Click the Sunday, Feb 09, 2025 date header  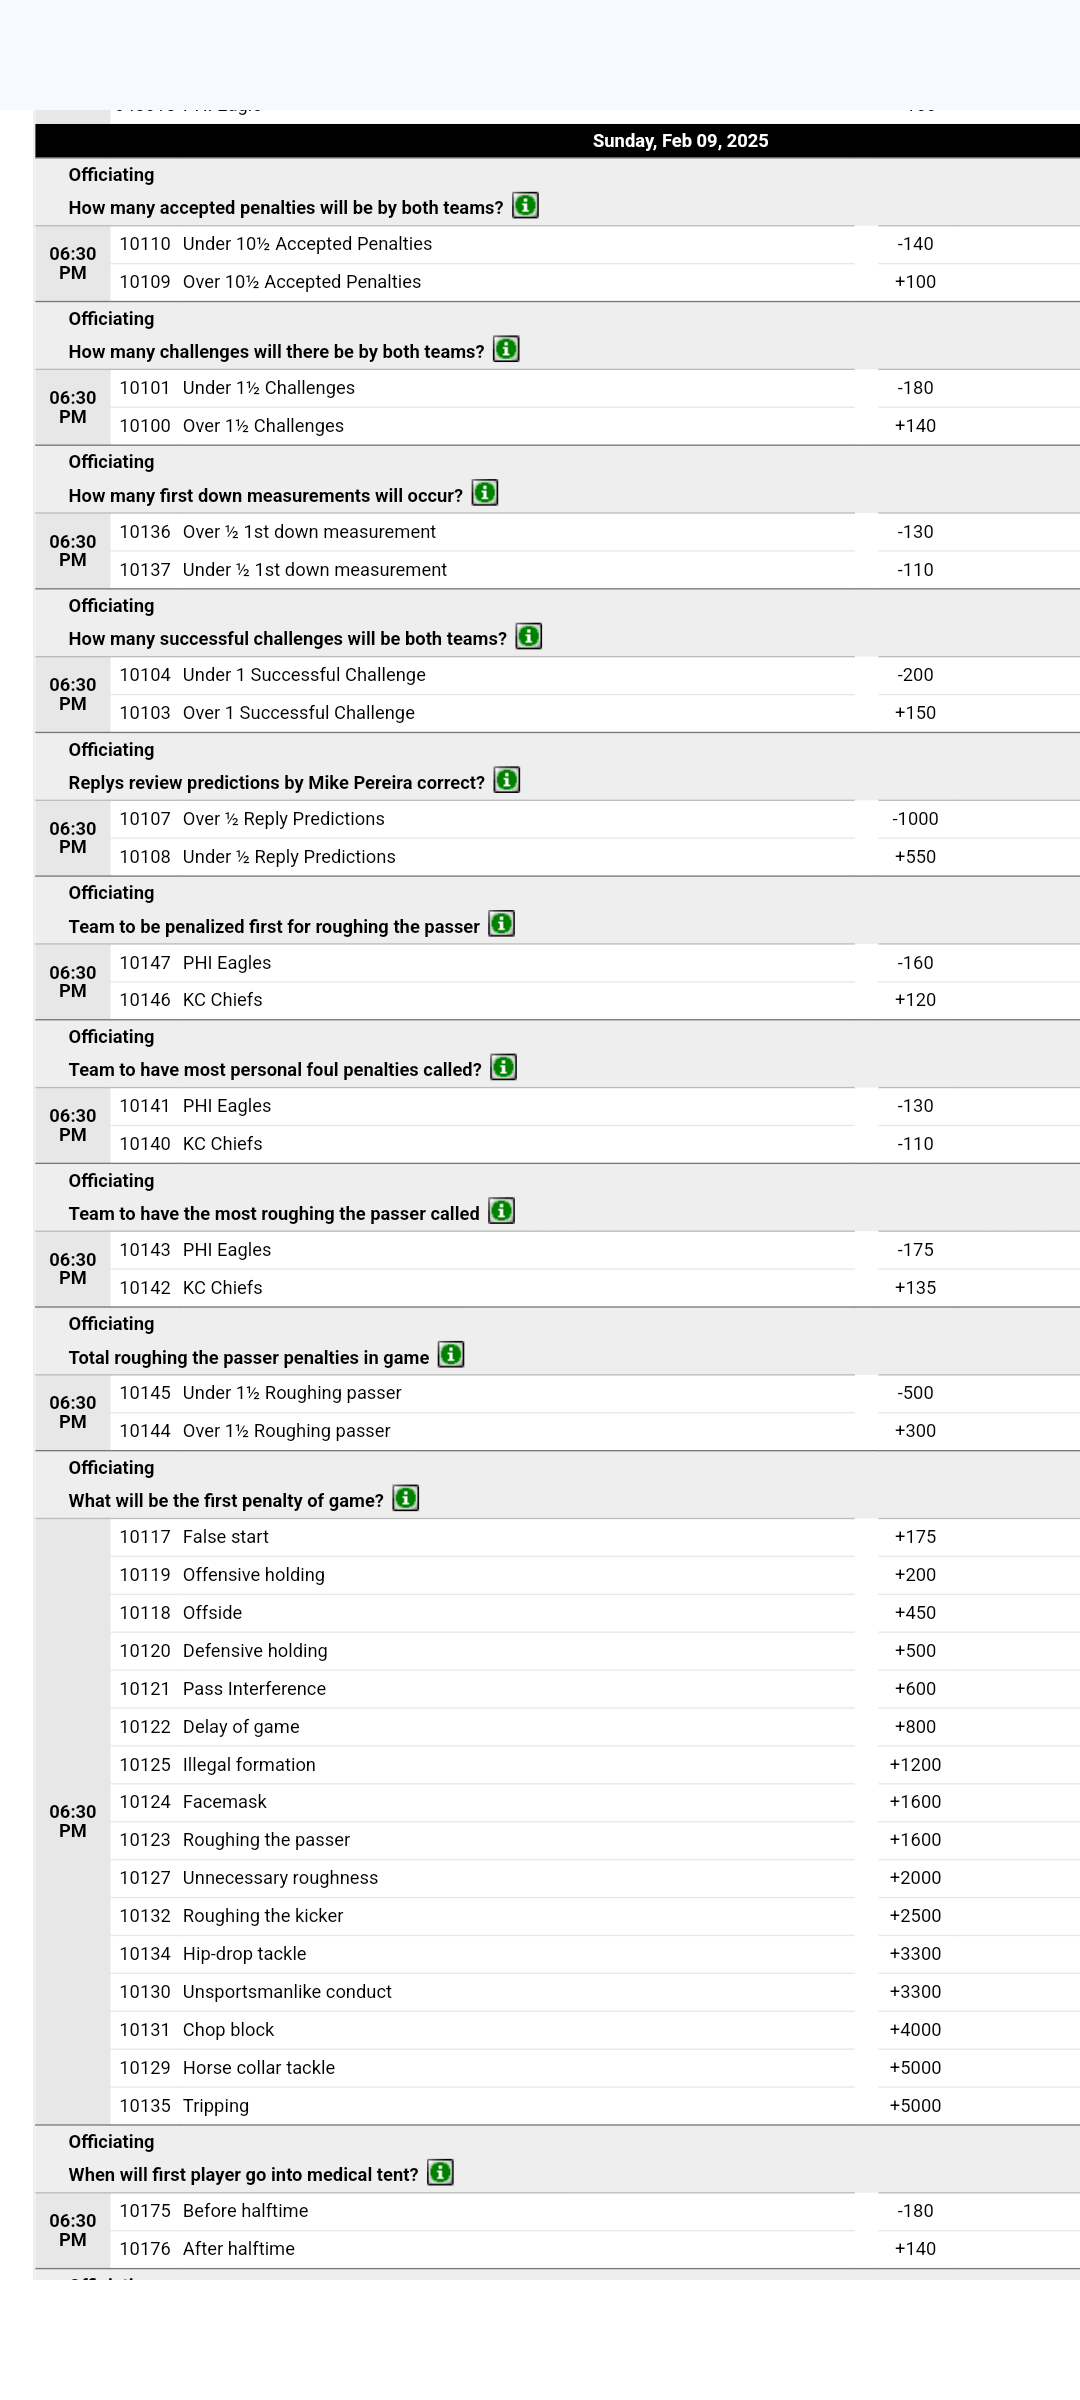point(680,141)
